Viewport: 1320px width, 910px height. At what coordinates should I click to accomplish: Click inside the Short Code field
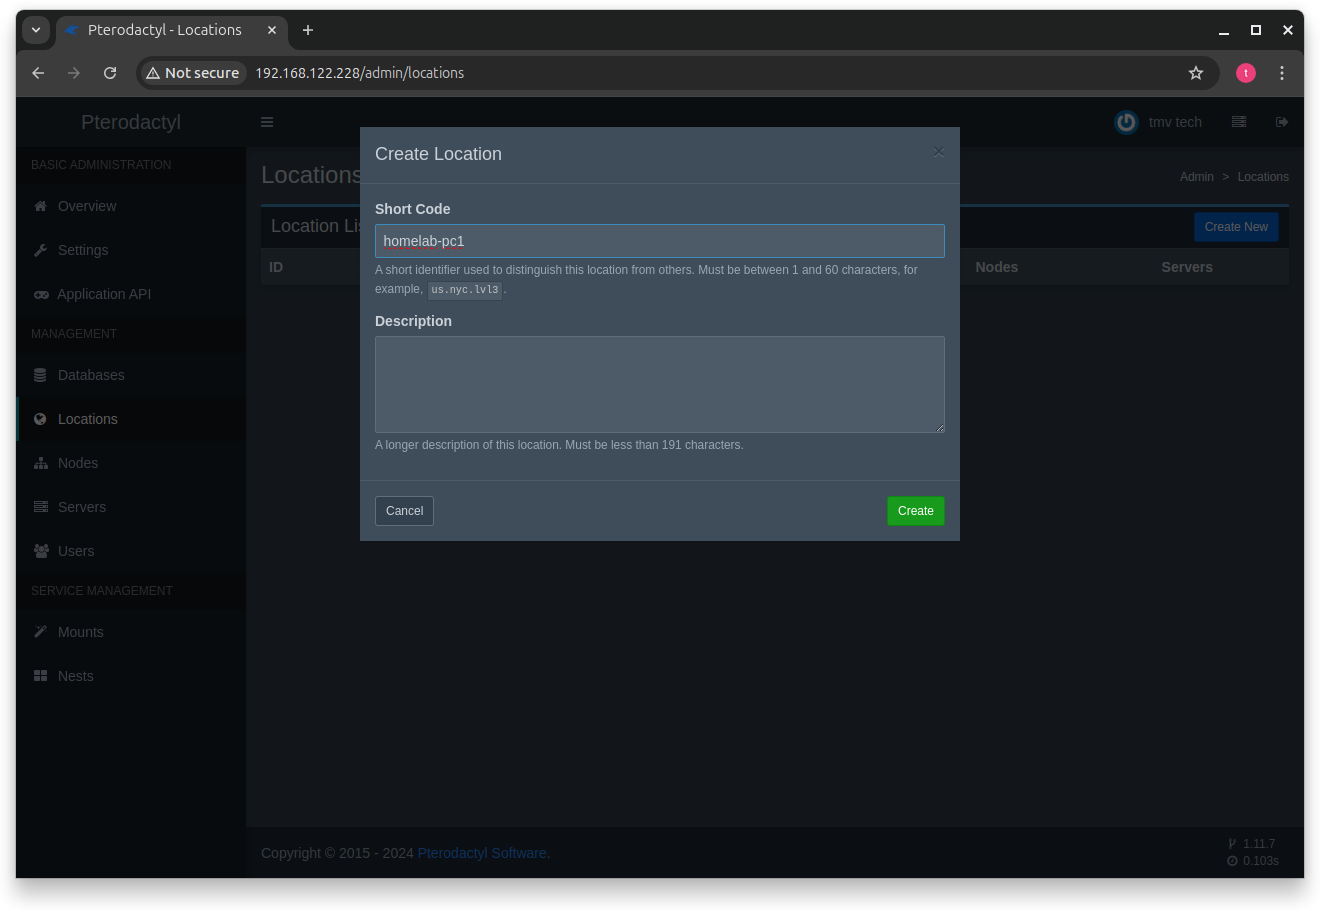coord(659,241)
